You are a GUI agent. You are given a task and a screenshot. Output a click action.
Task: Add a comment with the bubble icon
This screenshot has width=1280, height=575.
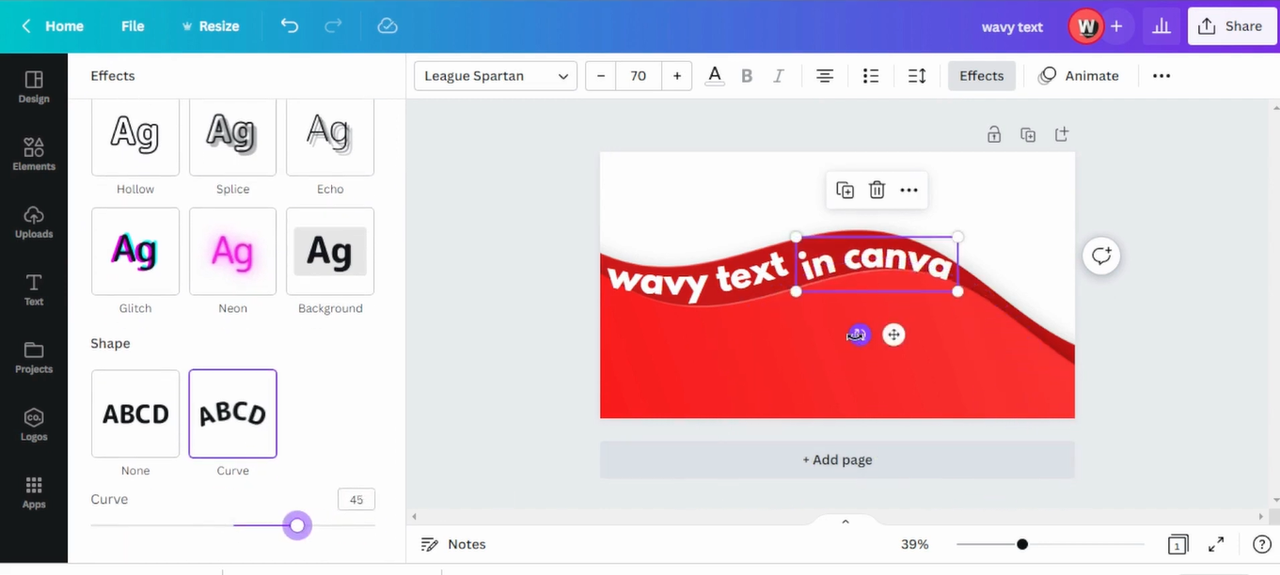tap(1101, 256)
